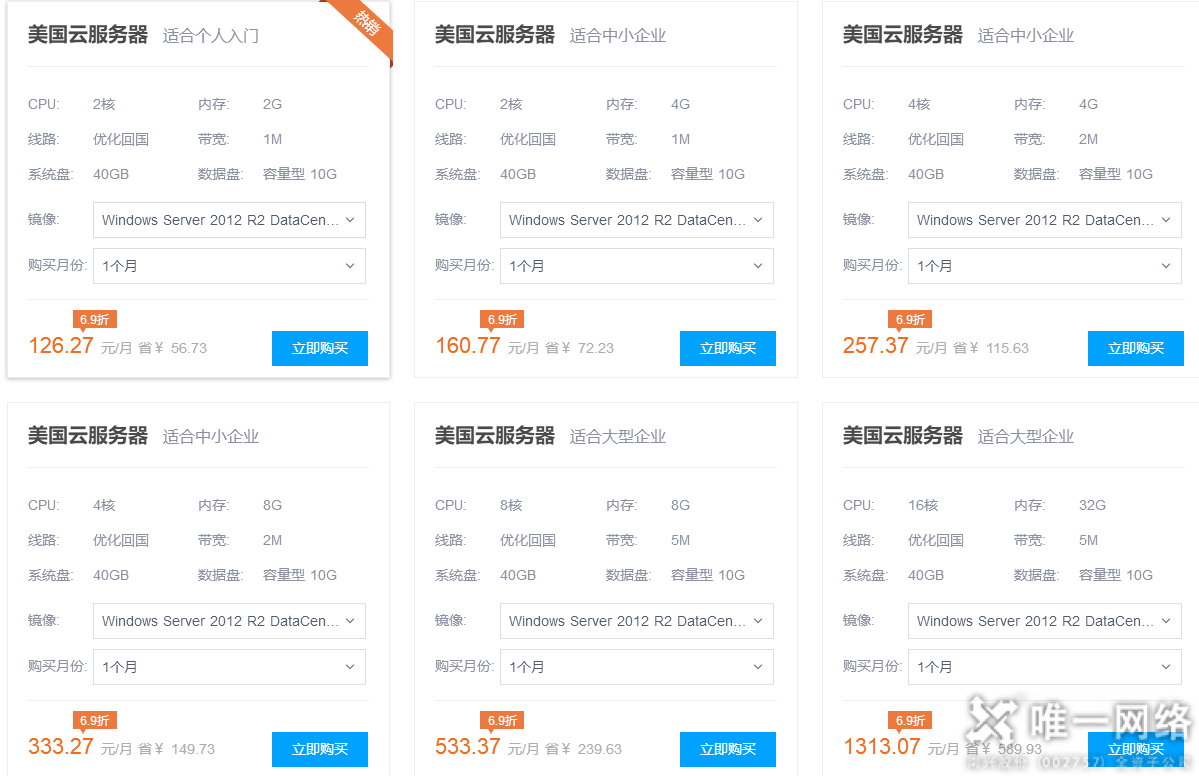Click the price 160.77
Image resolution: width=1199 pixels, height=776 pixels.
(x=468, y=346)
